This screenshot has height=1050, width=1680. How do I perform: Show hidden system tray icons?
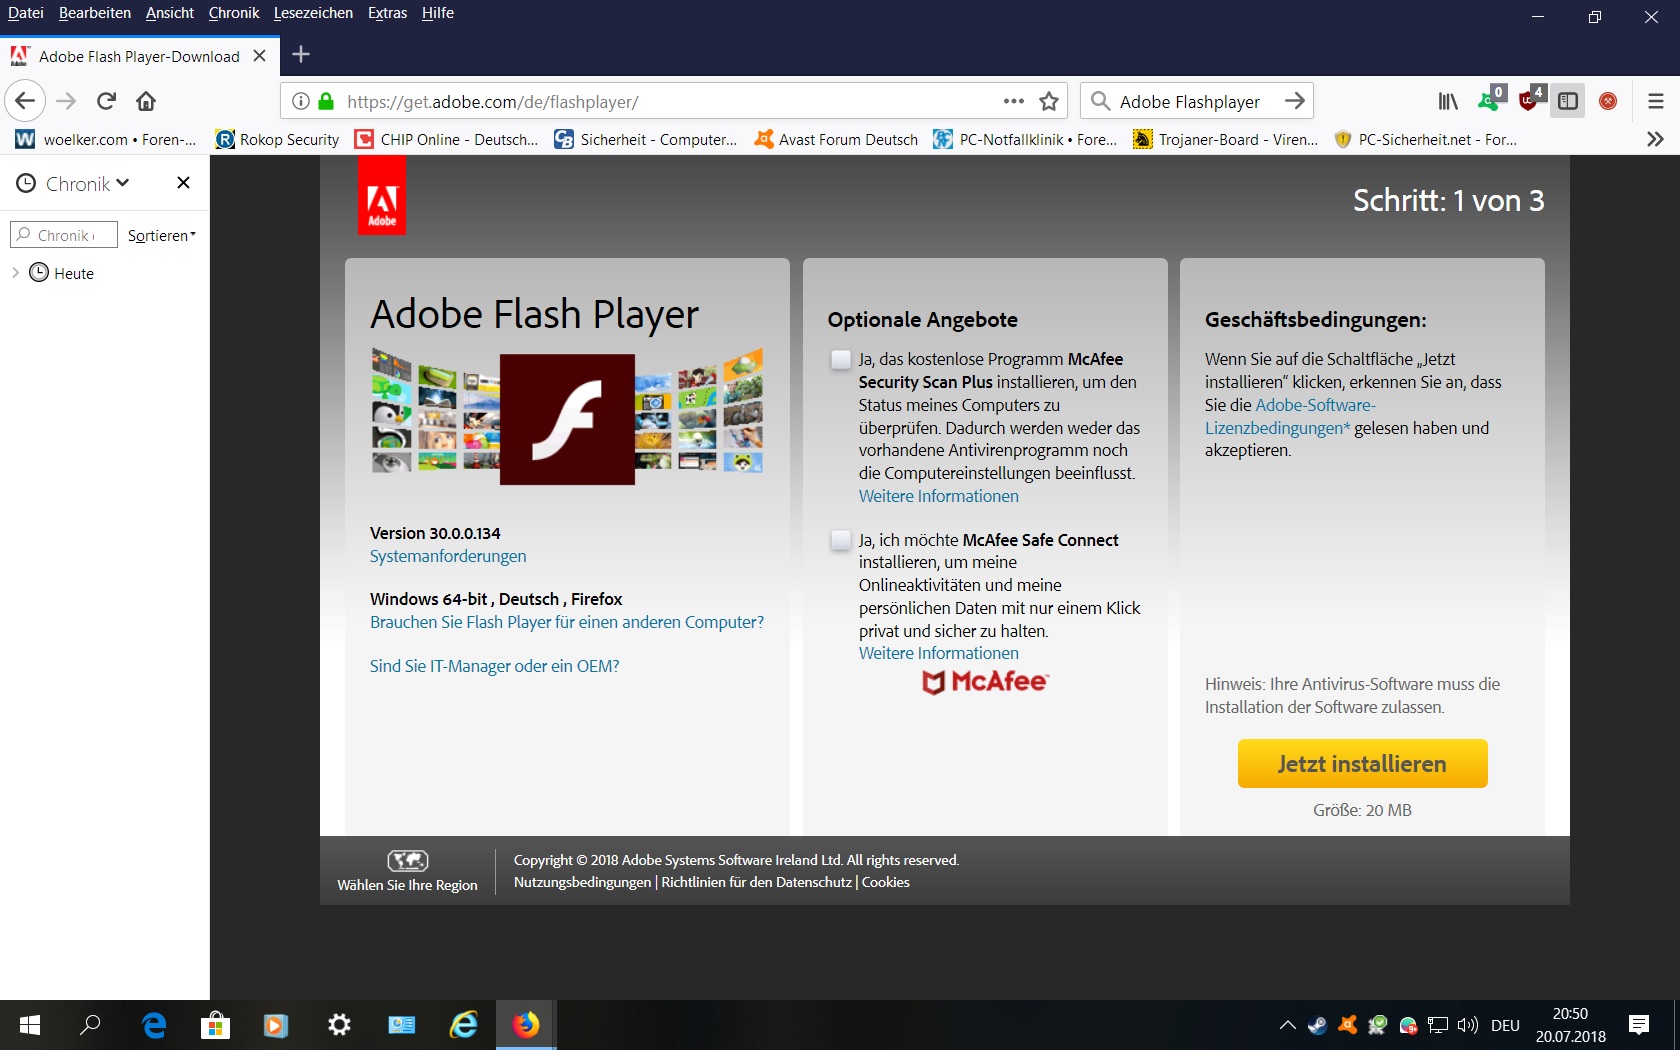point(1288,1025)
